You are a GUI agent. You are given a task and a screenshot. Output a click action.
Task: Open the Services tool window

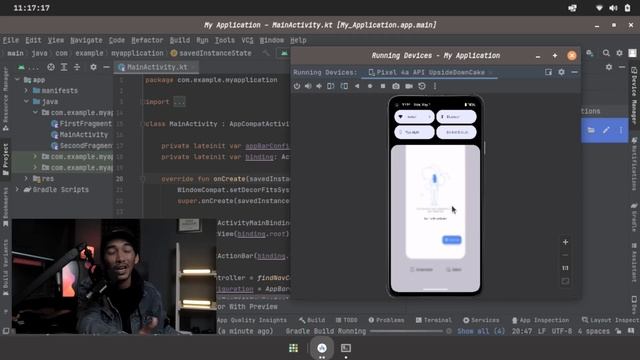click(481, 320)
